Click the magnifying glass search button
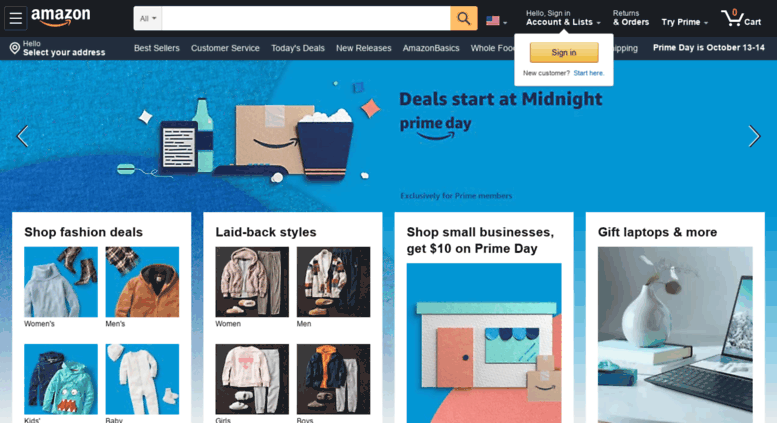This screenshot has height=423, width=777. (x=464, y=18)
